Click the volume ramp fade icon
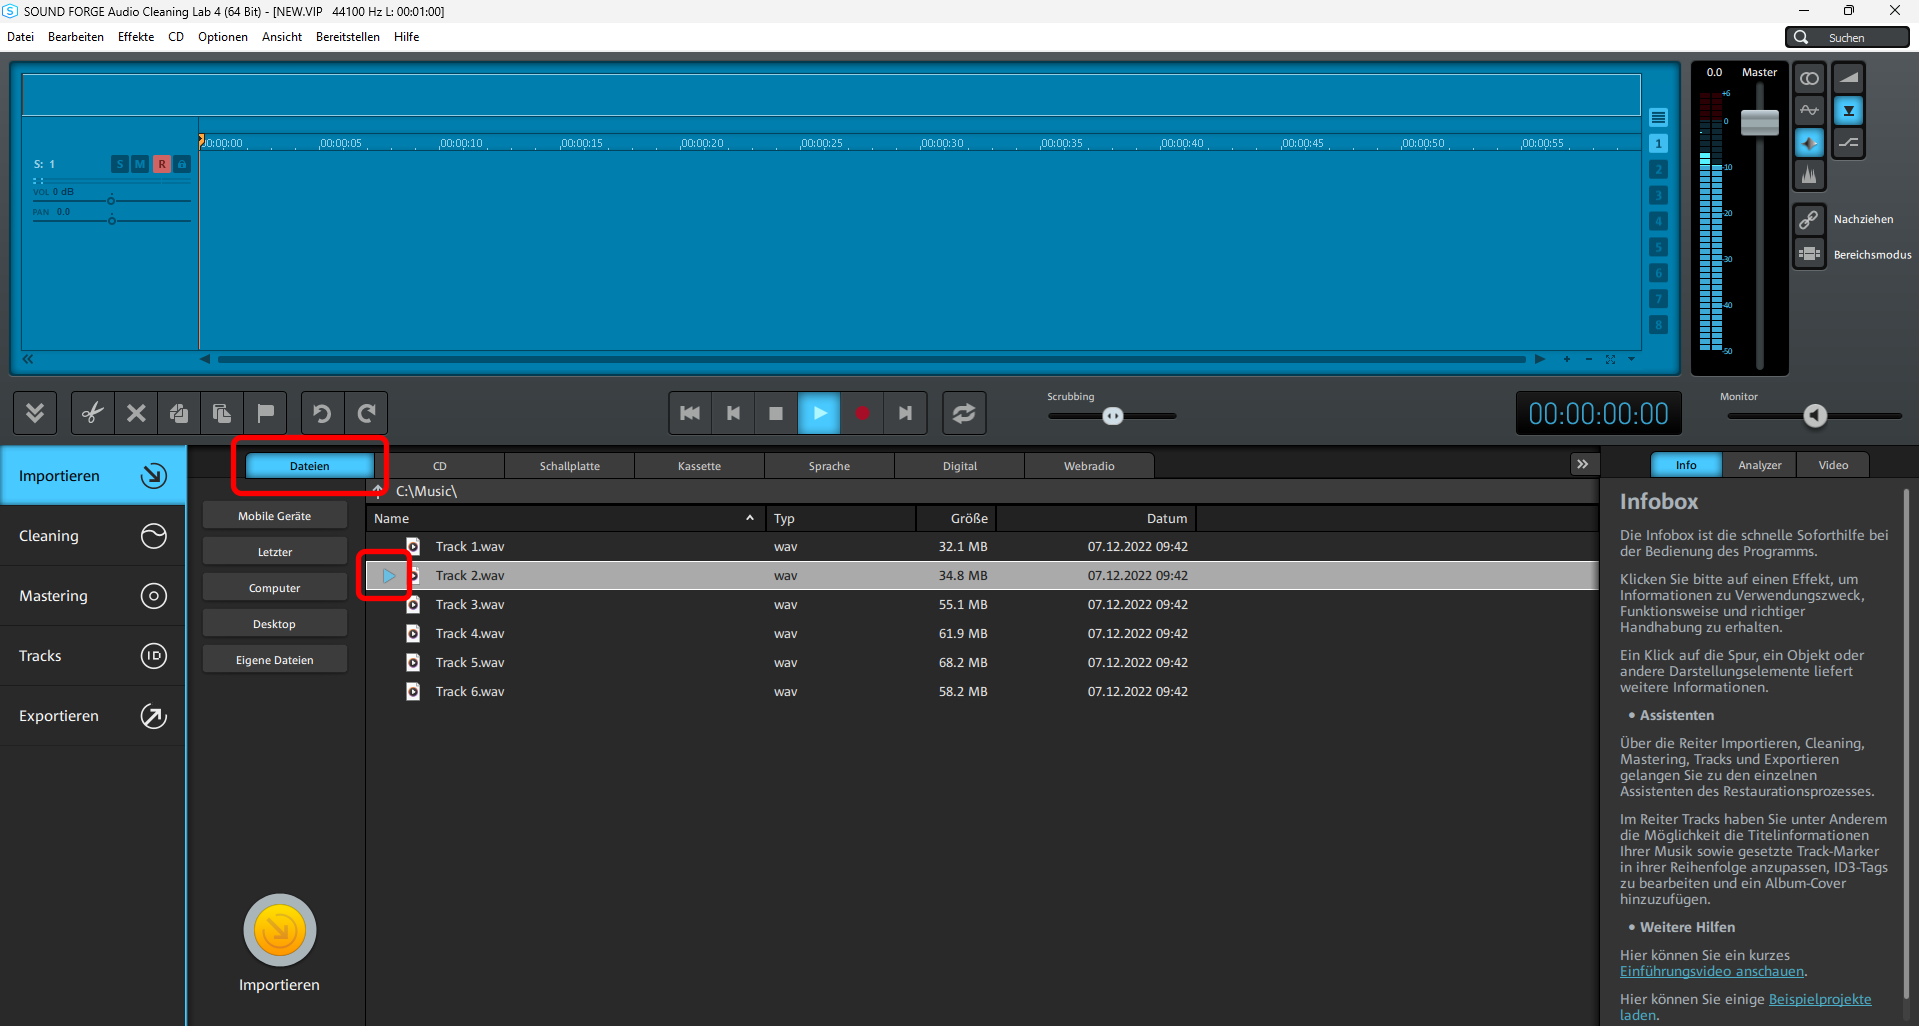Viewport: 1919px width, 1026px height. point(1849,78)
